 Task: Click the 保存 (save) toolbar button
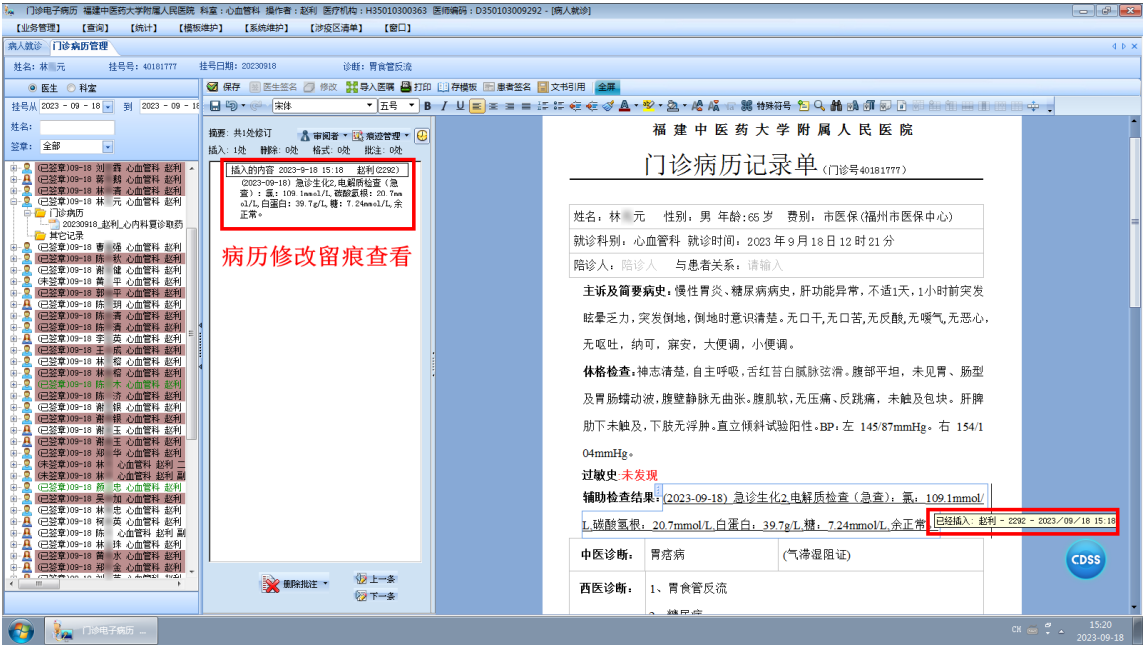[223, 87]
